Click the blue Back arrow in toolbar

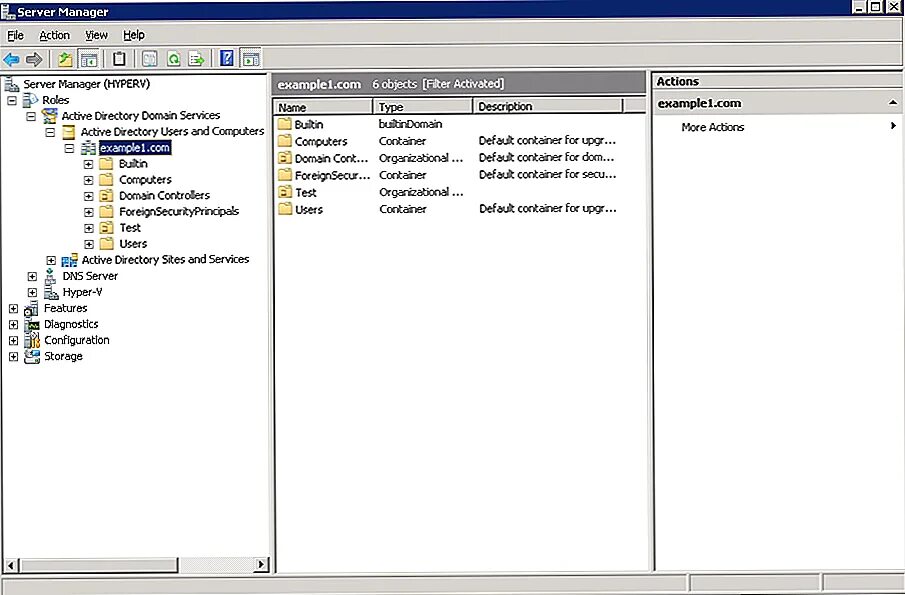tap(12, 59)
